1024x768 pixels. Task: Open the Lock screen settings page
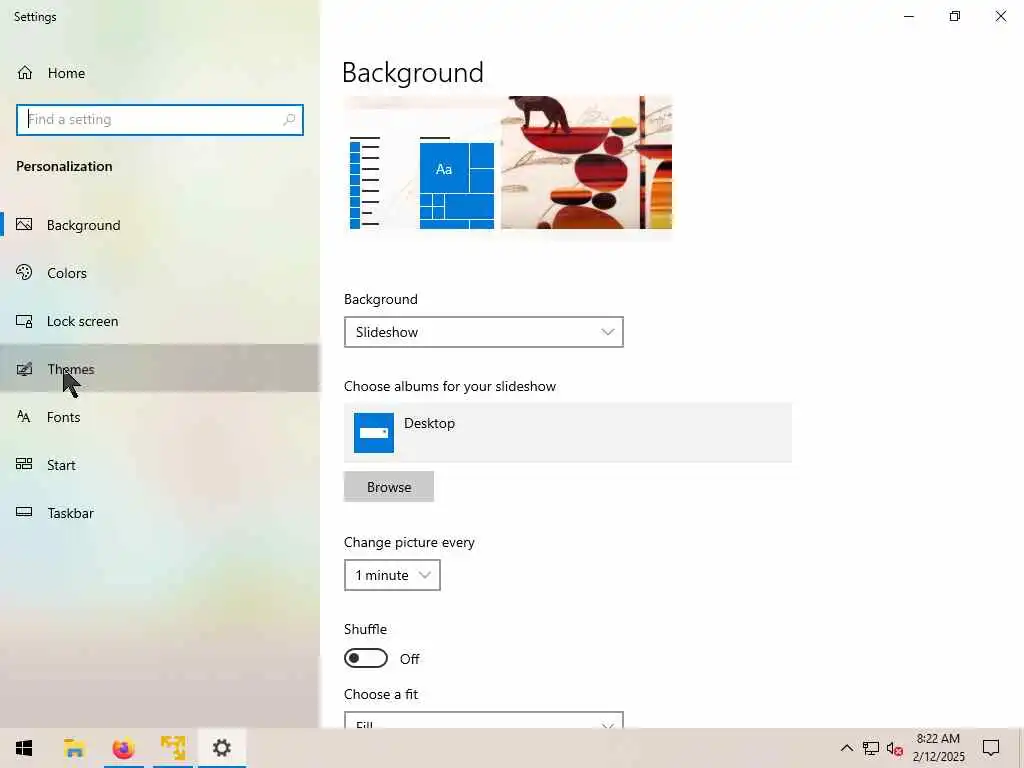pos(160,321)
